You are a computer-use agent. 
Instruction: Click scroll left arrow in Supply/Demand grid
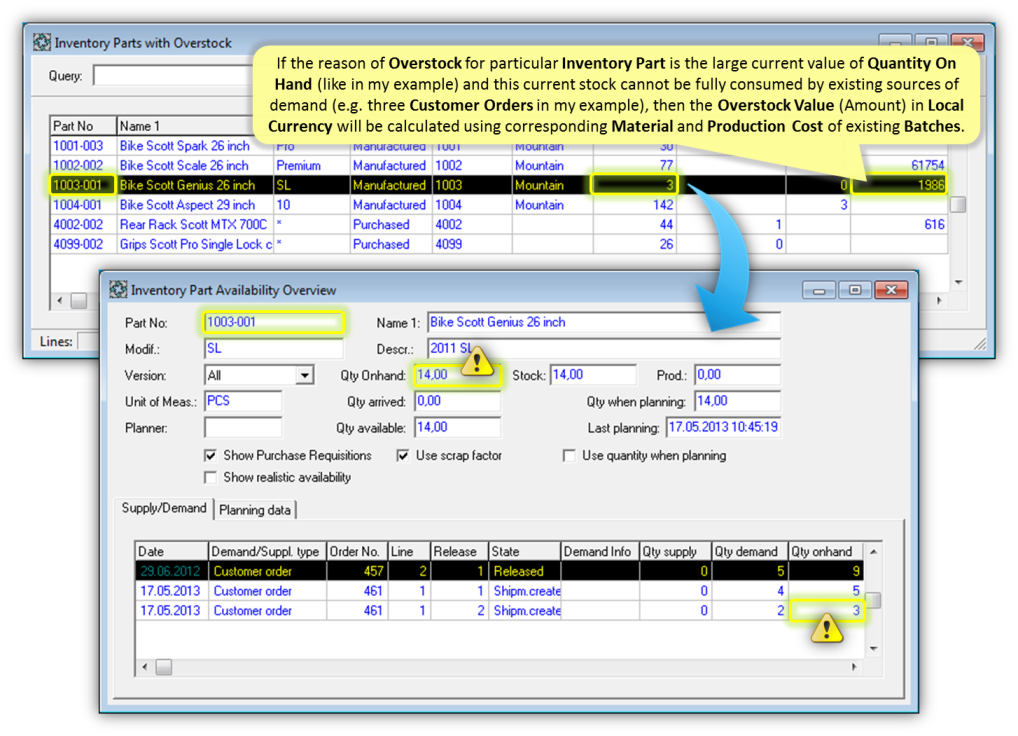[144, 667]
